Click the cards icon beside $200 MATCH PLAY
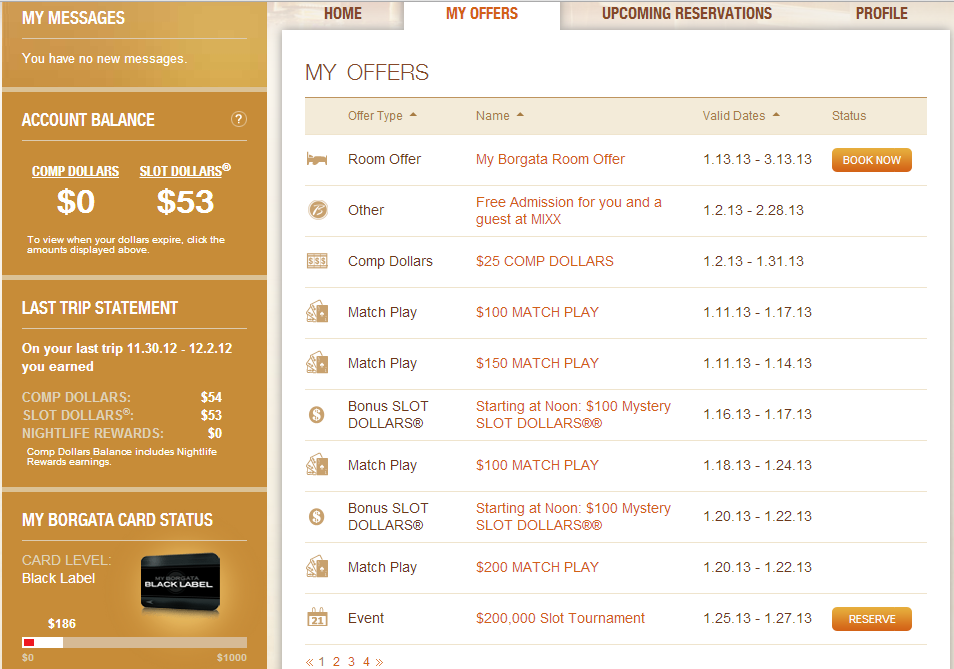The image size is (954, 669). click(x=317, y=567)
